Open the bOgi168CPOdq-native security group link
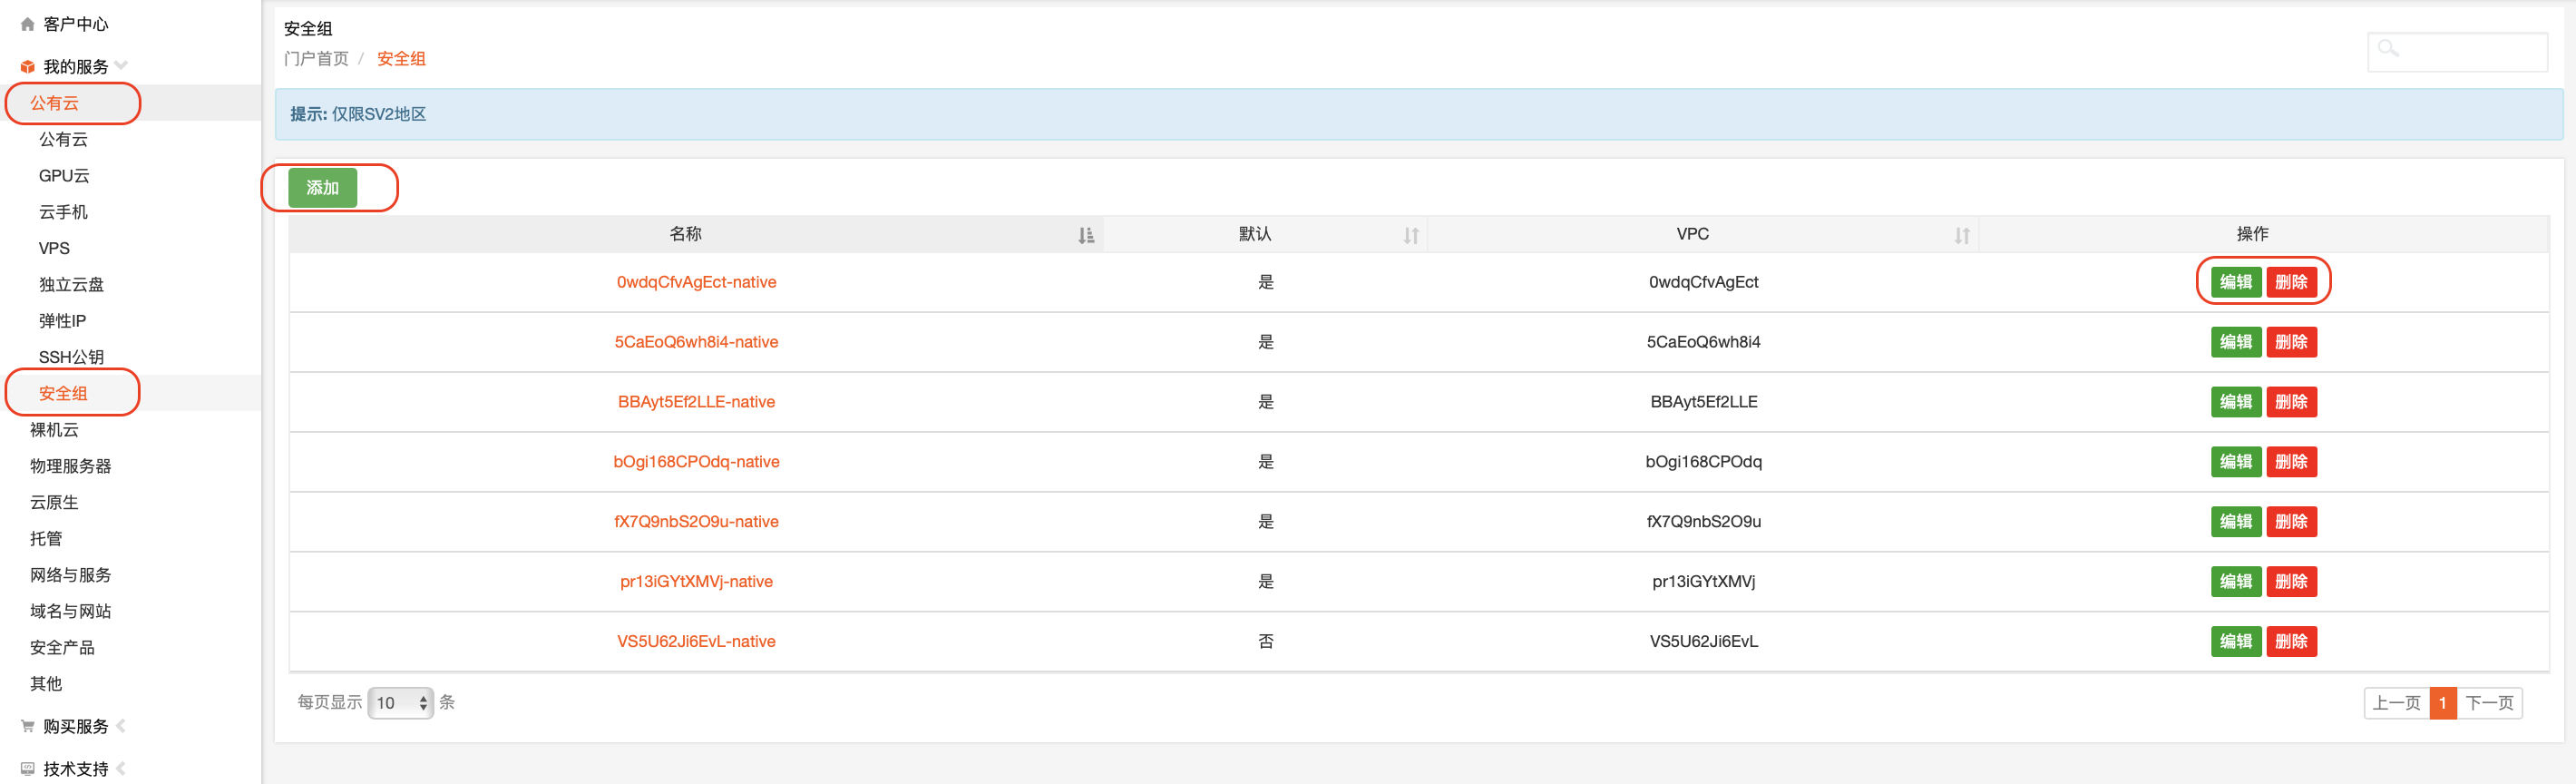The height and width of the screenshot is (784, 2576). click(696, 462)
